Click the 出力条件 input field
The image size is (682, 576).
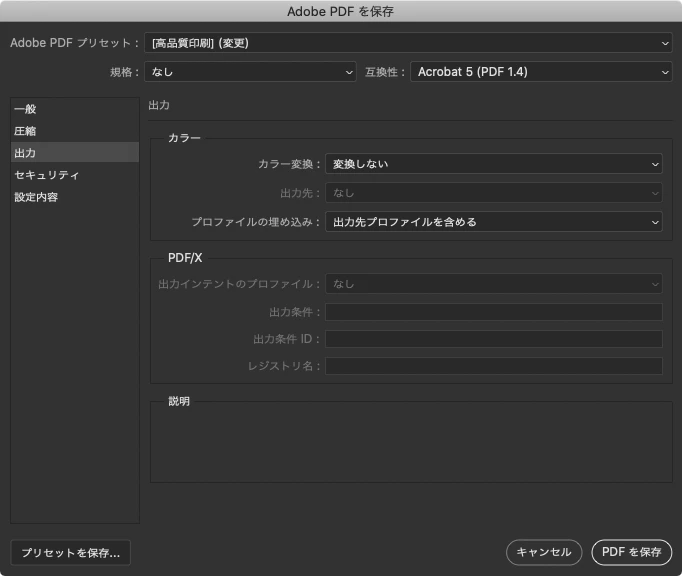(494, 312)
